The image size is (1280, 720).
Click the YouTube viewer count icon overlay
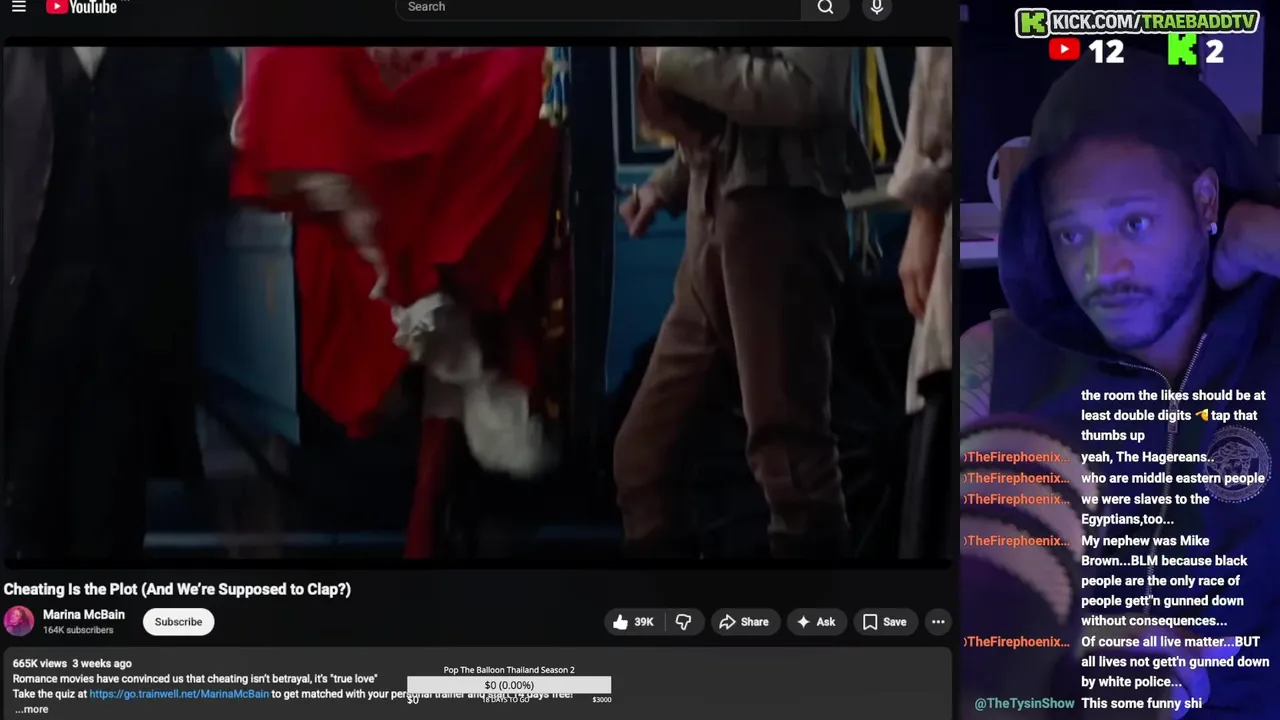[x=1064, y=50]
